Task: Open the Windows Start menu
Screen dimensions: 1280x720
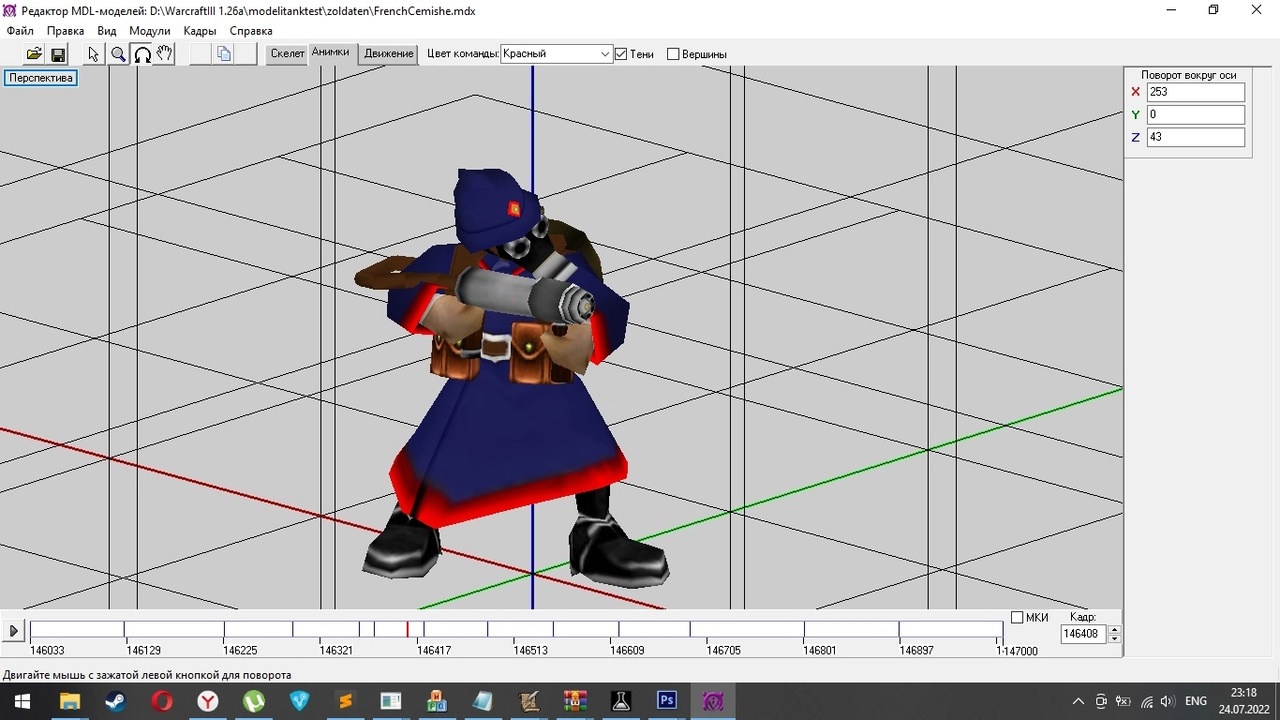Action: 21,701
